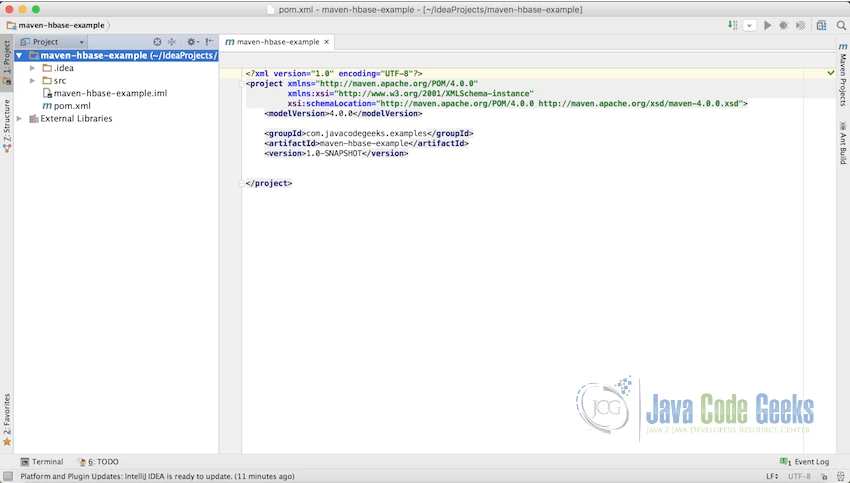Click the Platform and Plugin Updates status message
This screenshot has width=850, height=483.
click(157, 476)
